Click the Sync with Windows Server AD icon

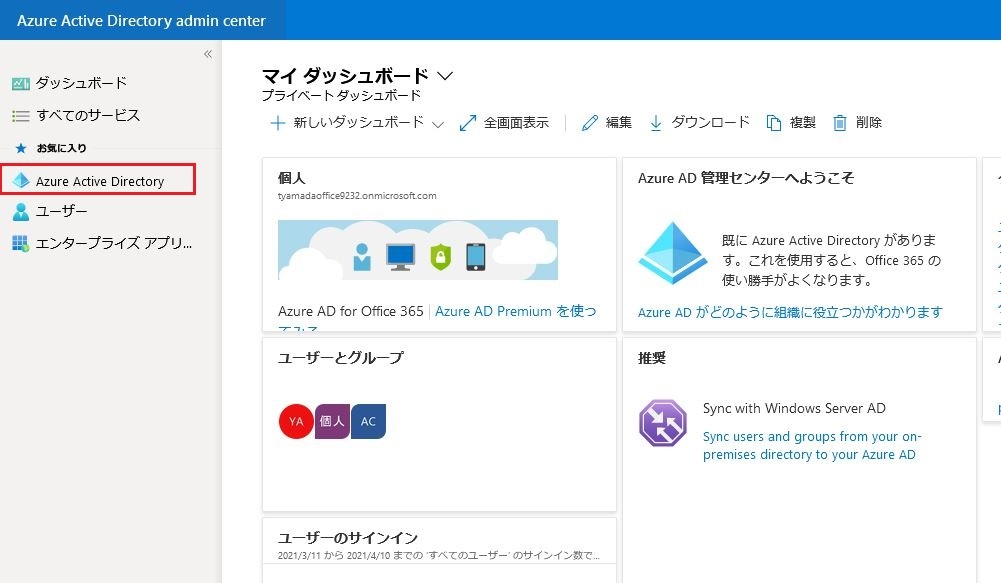coord(663,423)
